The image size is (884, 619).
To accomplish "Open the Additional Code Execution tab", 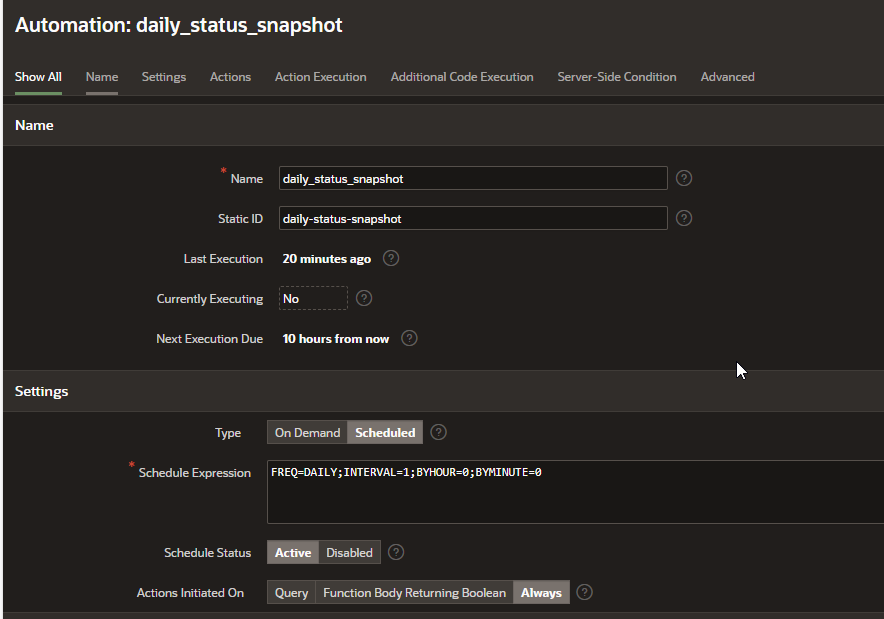I will [x=461, y=77].
